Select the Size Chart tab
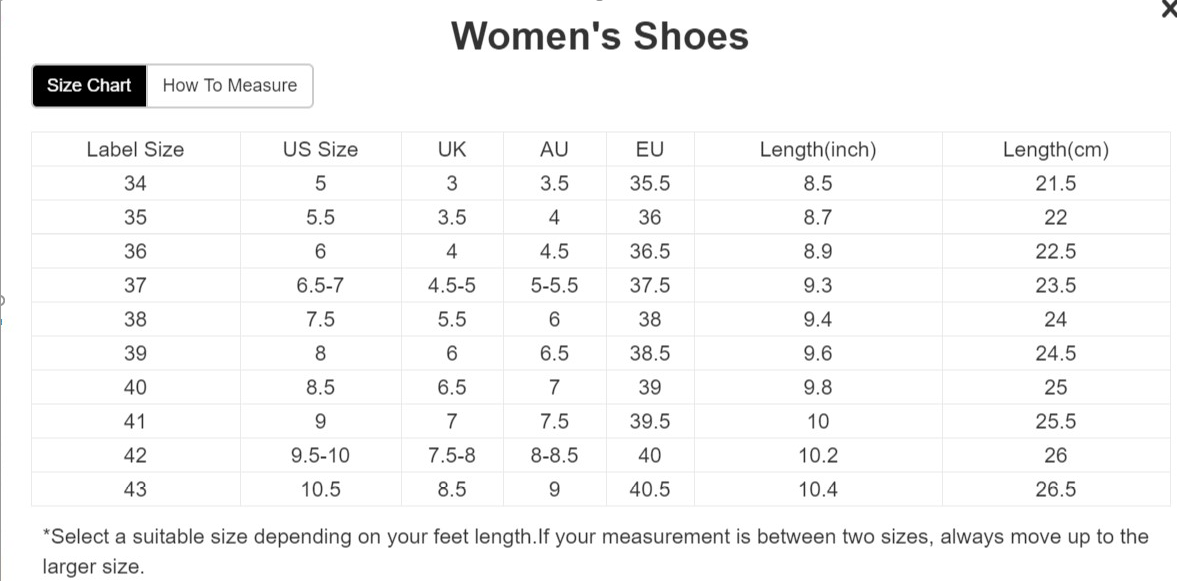The width and height of the screenshot is (1177, 581). tap(89, 86)
